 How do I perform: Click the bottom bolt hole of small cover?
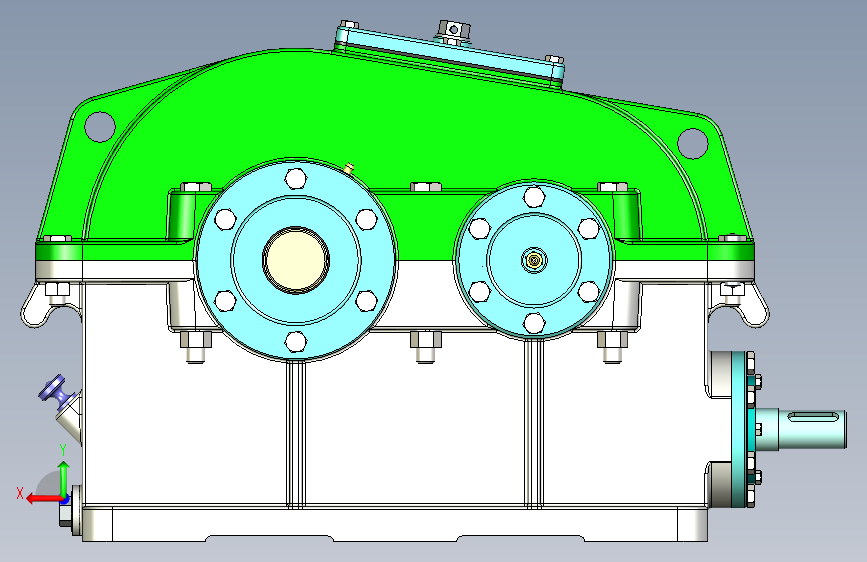coord(534,324)
